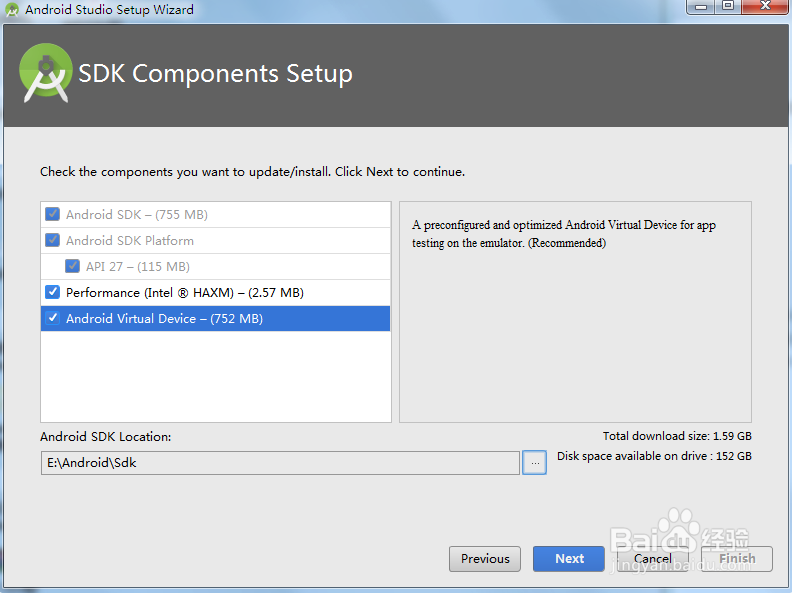Cancel the setup wizard
Image resolution: width=792 pixels, height=593 pixels.
pyautogui.click(x=652, y=559)
